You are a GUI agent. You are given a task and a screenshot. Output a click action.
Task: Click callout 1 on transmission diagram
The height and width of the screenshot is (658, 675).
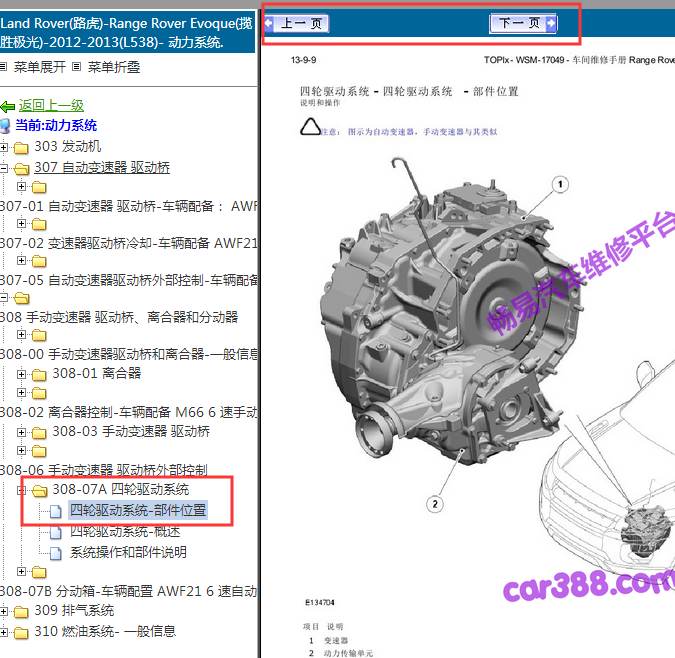560,185
